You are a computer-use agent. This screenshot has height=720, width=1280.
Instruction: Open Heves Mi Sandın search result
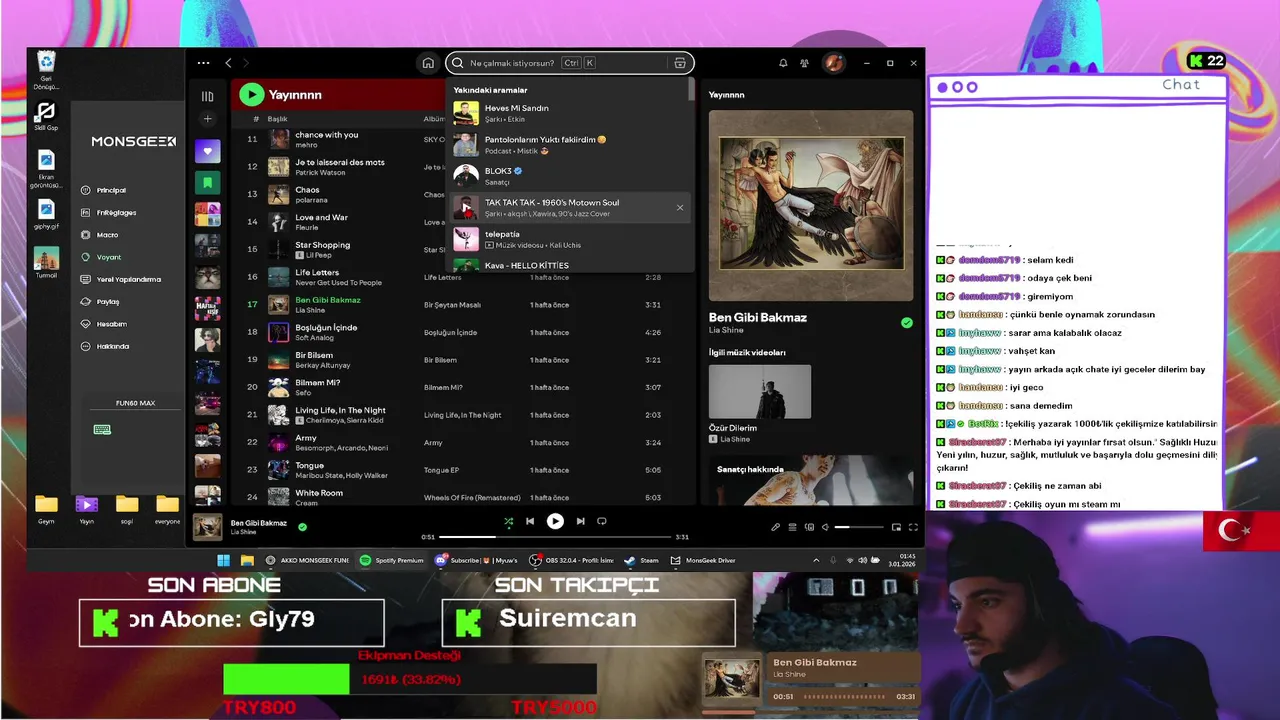568,113
